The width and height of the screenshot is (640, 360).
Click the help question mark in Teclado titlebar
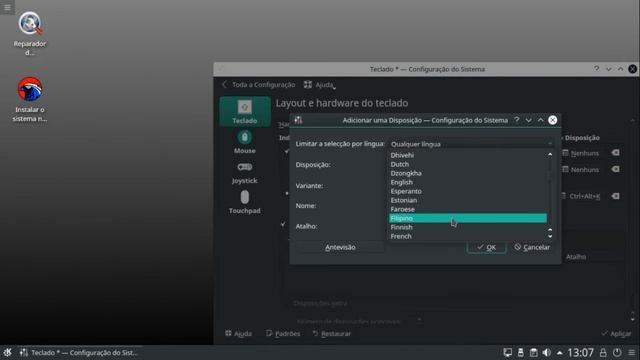tap(596, 69)
